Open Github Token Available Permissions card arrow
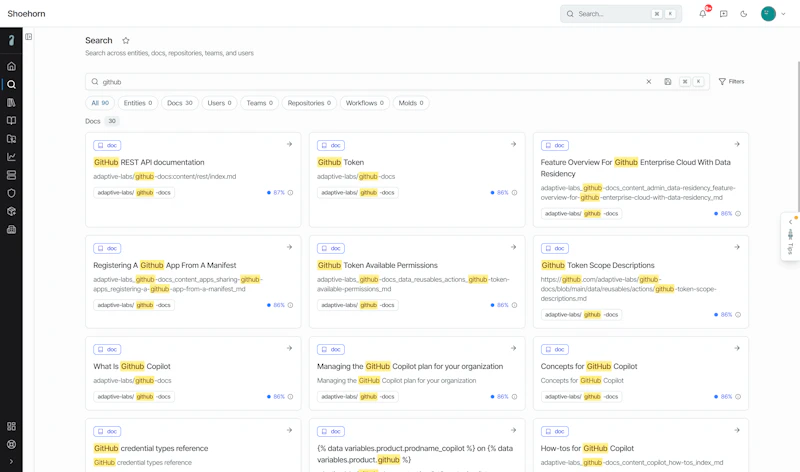 click(513, 247)
